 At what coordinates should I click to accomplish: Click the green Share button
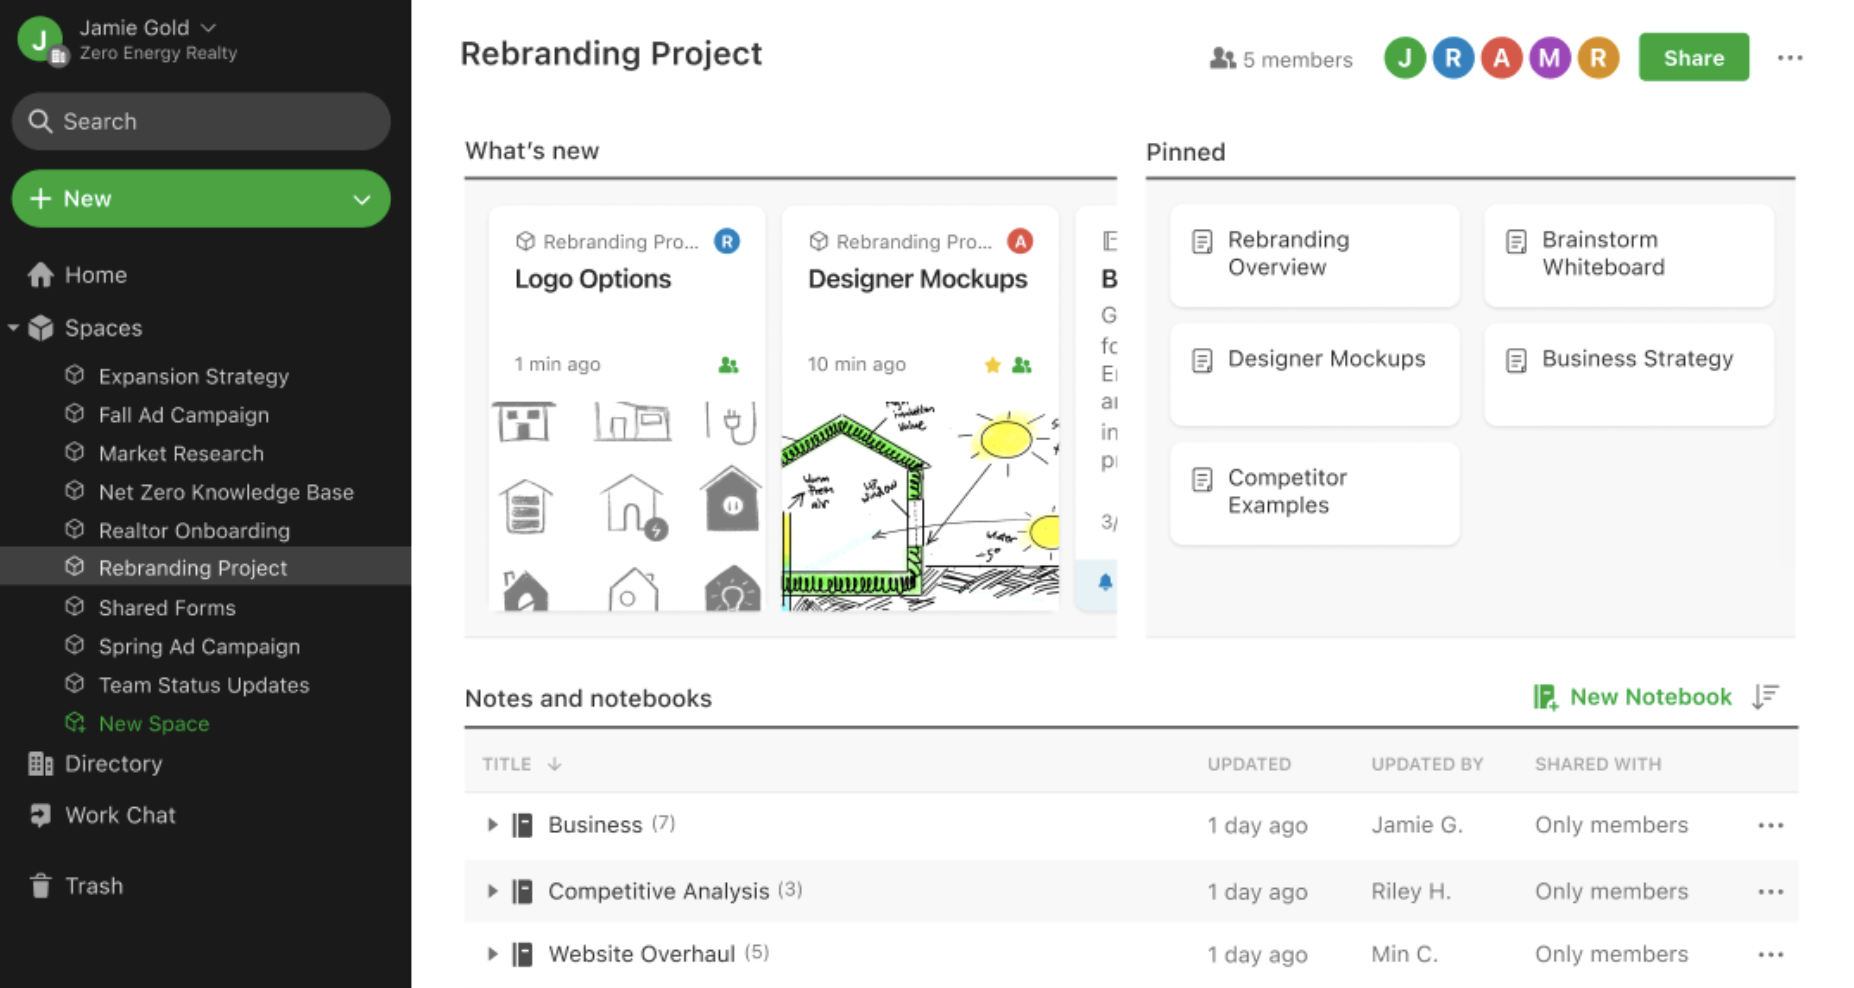tap(1693, 58)
